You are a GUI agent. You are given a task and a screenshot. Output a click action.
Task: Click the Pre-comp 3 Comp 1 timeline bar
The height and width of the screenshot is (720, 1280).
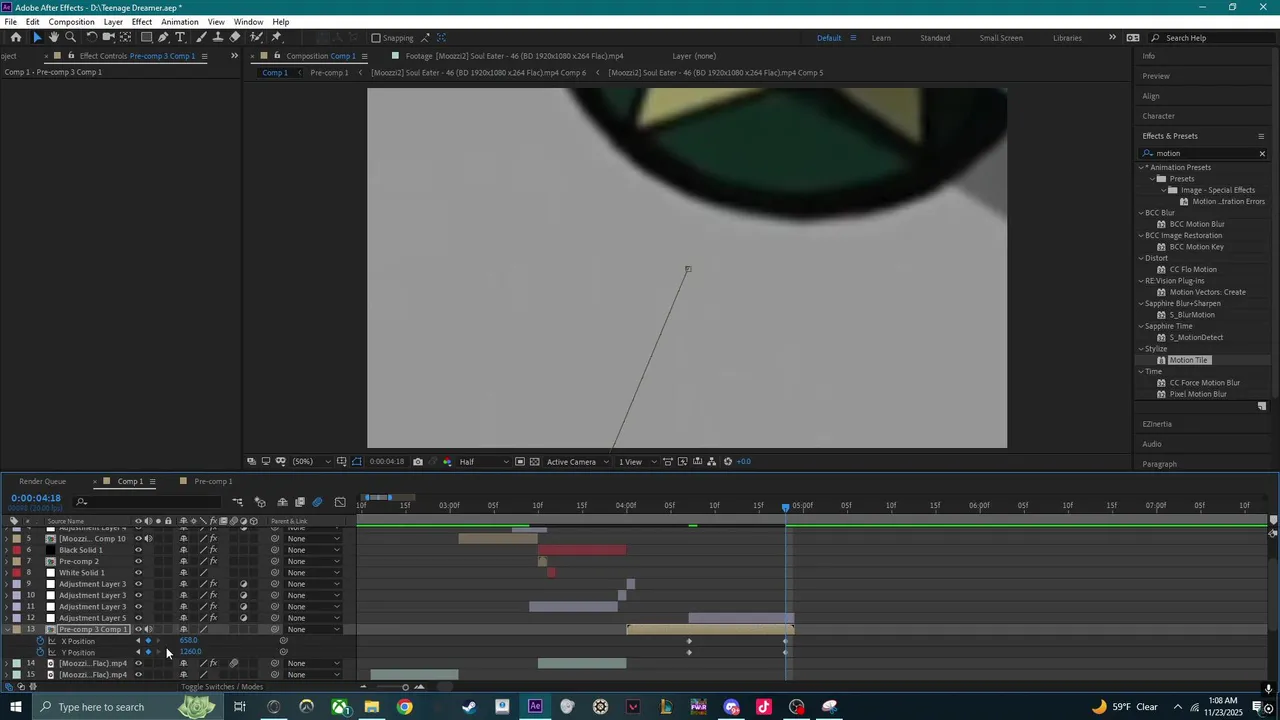point(710,629)
